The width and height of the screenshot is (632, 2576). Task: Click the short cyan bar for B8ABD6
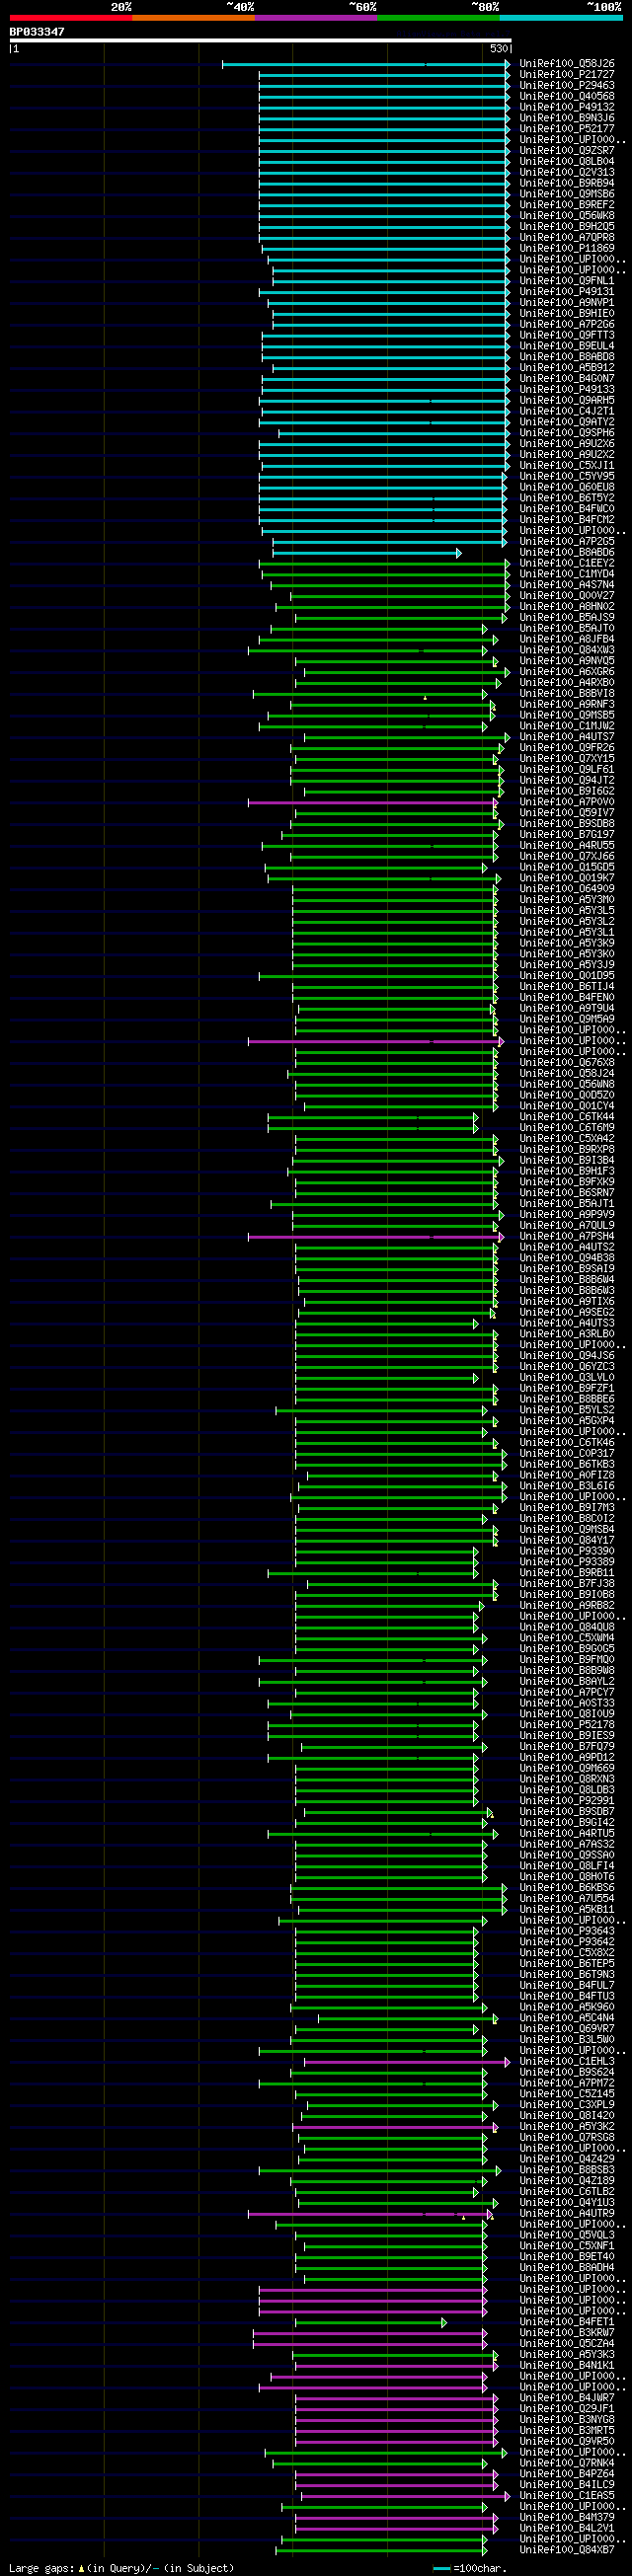point(367,553)
